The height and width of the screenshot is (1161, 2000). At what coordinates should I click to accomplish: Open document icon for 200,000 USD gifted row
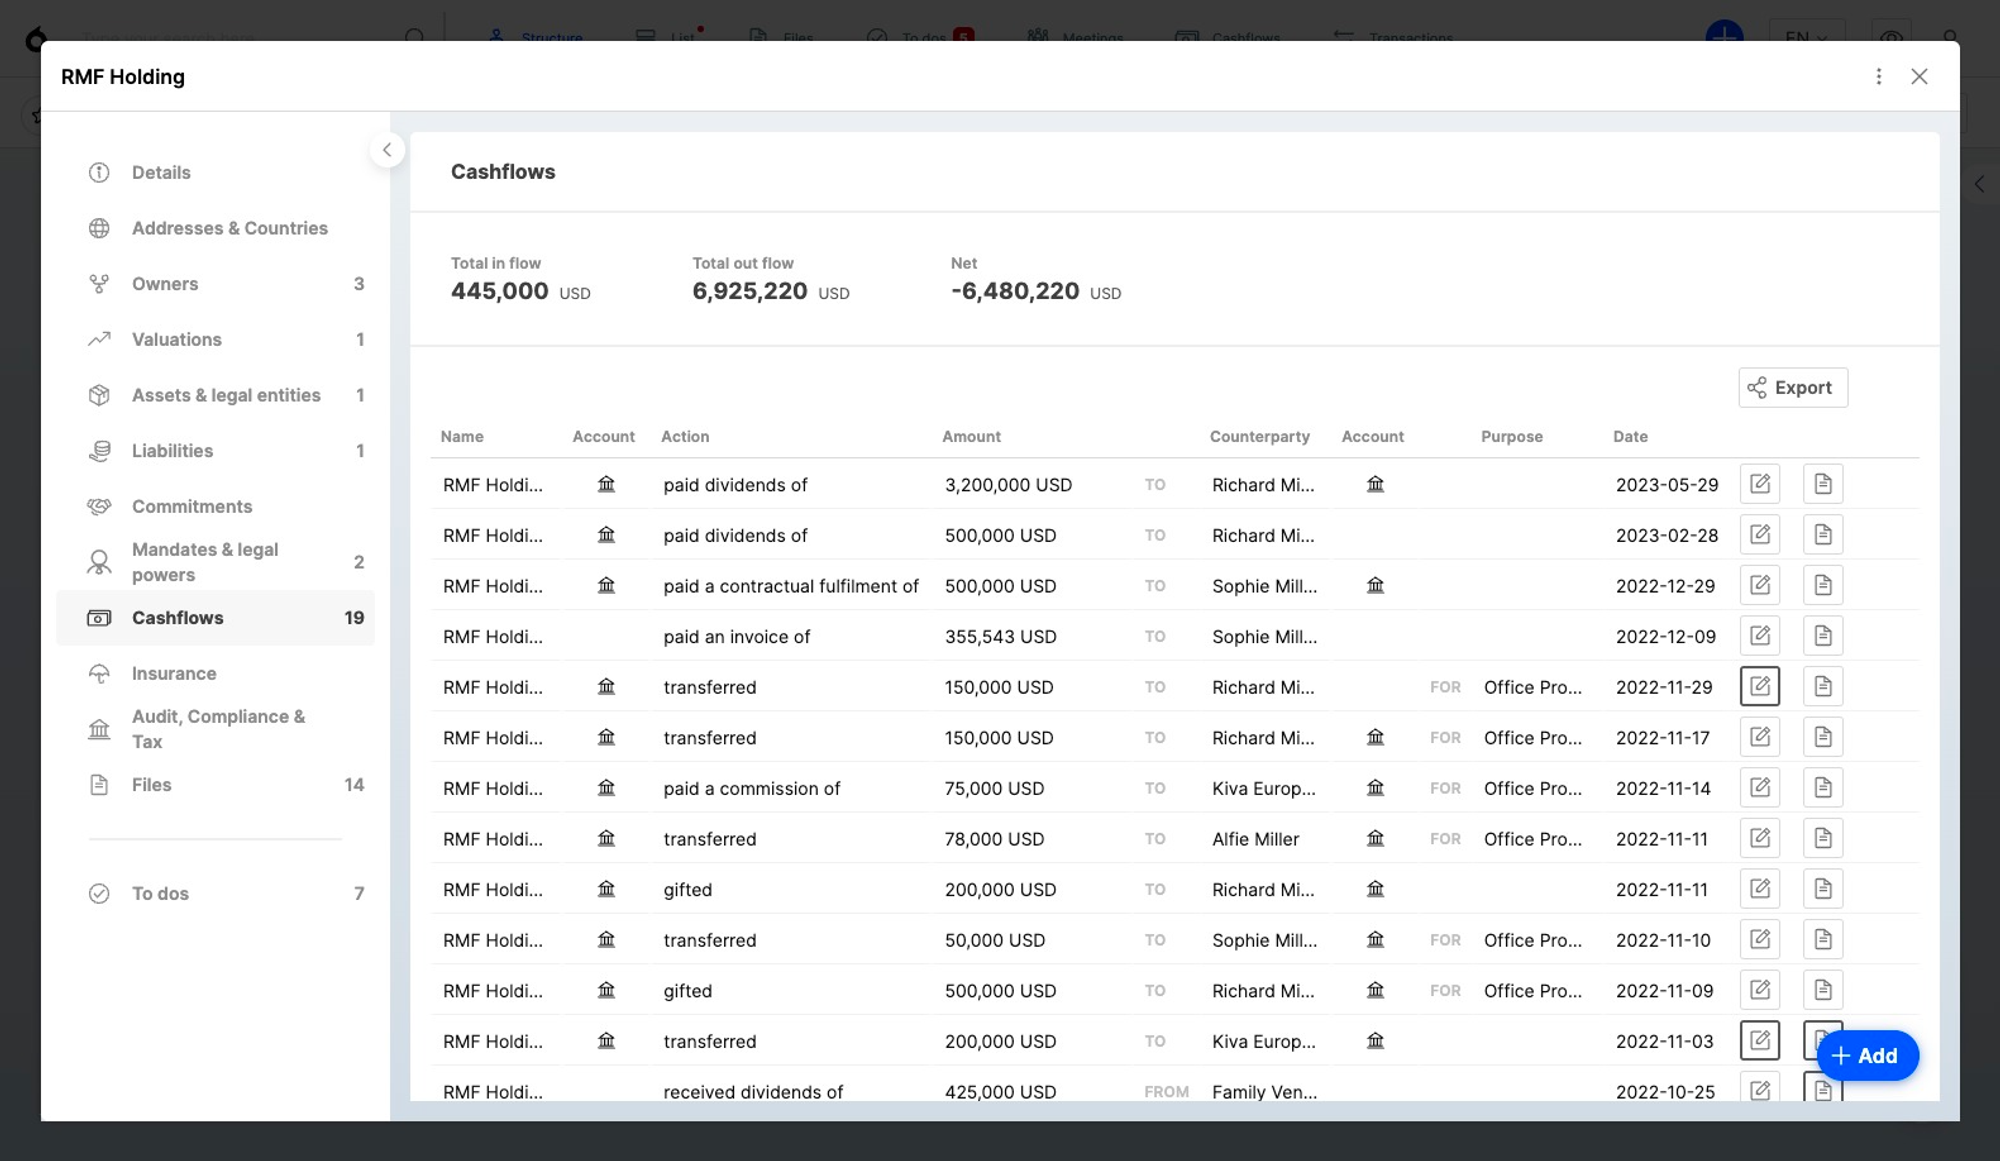(x=1823, y=889)
